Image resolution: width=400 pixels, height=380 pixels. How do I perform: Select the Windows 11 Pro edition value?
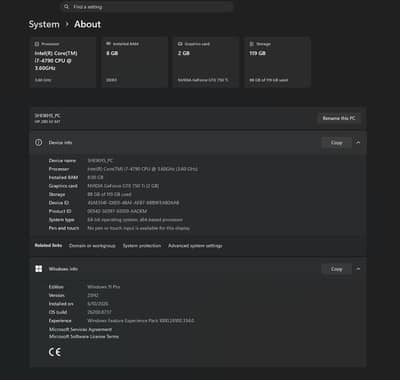(x=104, y=287)
